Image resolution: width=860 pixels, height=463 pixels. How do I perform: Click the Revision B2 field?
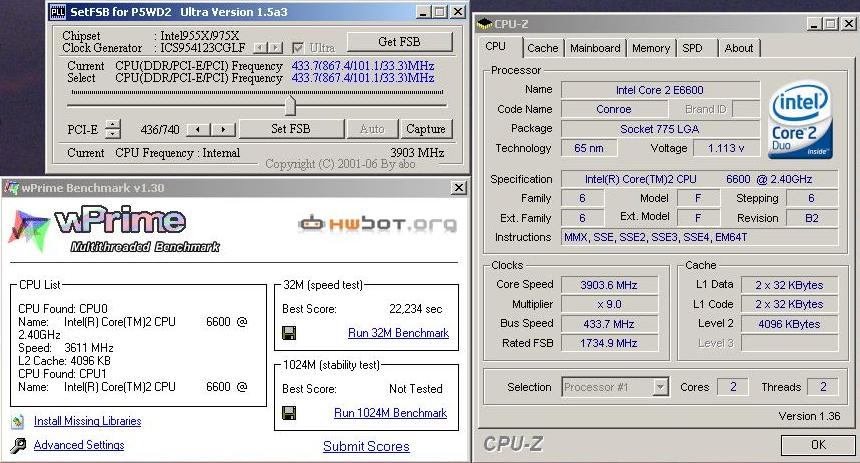click(812, 218)
